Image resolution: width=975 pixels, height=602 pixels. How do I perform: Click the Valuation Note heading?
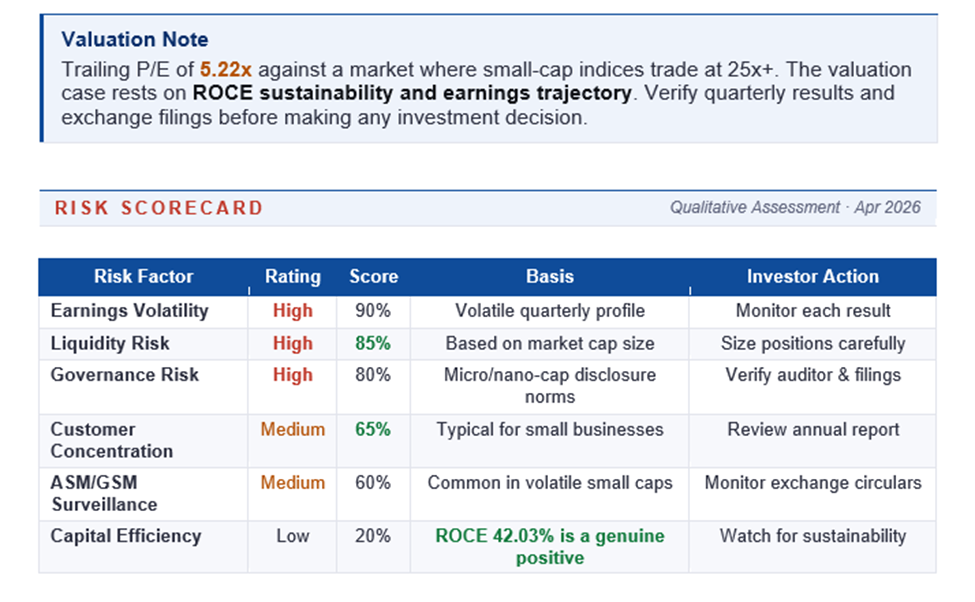135,40
